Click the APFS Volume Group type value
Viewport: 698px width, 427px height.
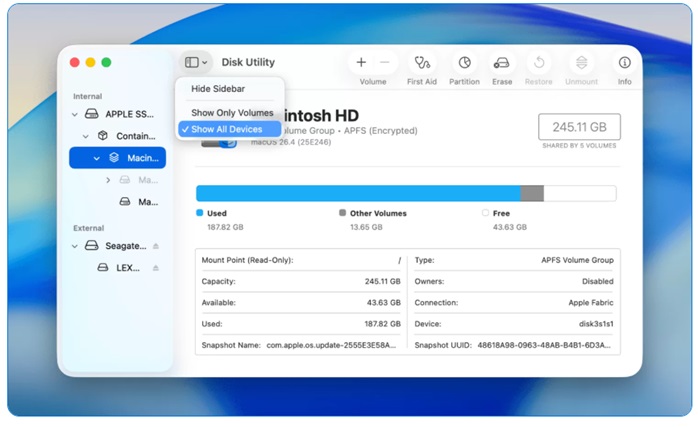[x=577, y=260]
